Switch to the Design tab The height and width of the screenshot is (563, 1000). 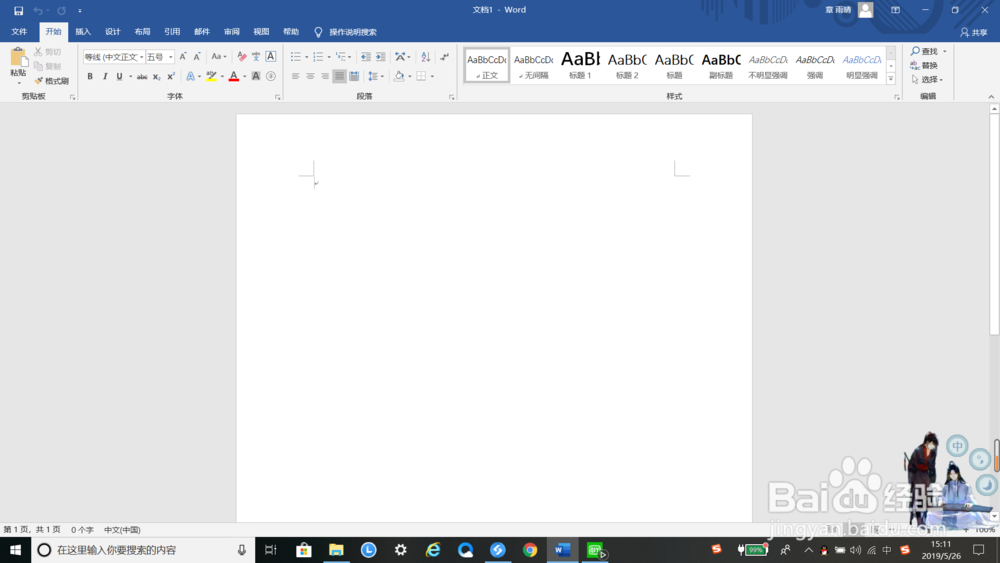[113, 32]
